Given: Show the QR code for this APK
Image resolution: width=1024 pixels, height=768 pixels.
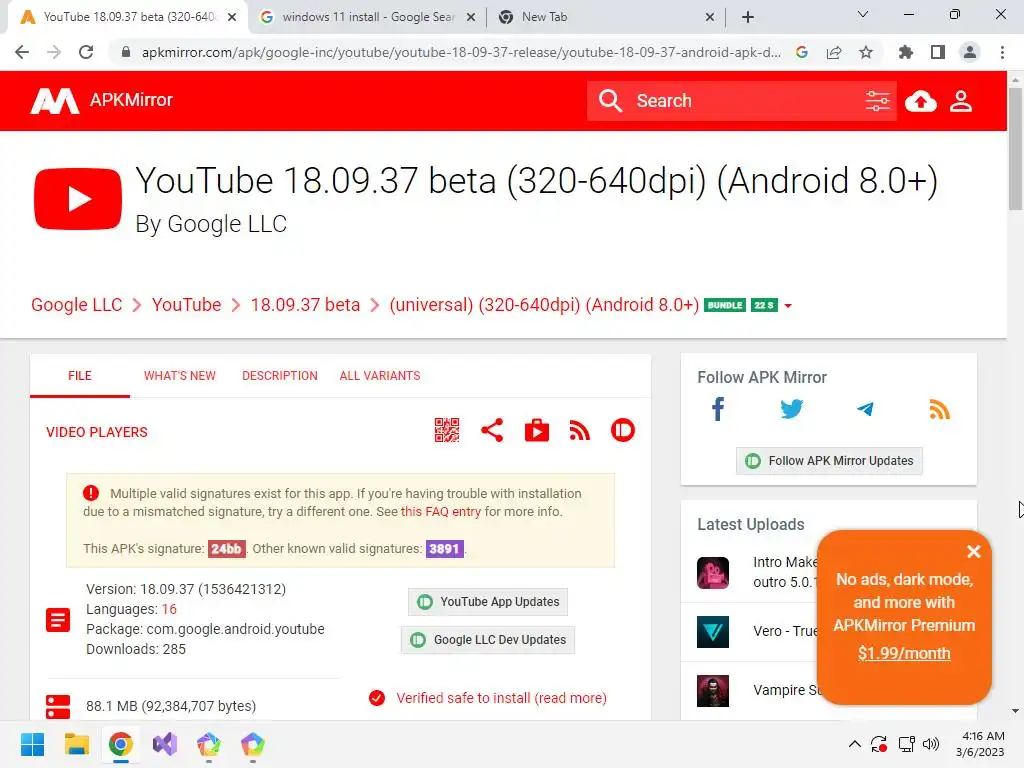Looking at the screenshot, I should click(447, 430).
